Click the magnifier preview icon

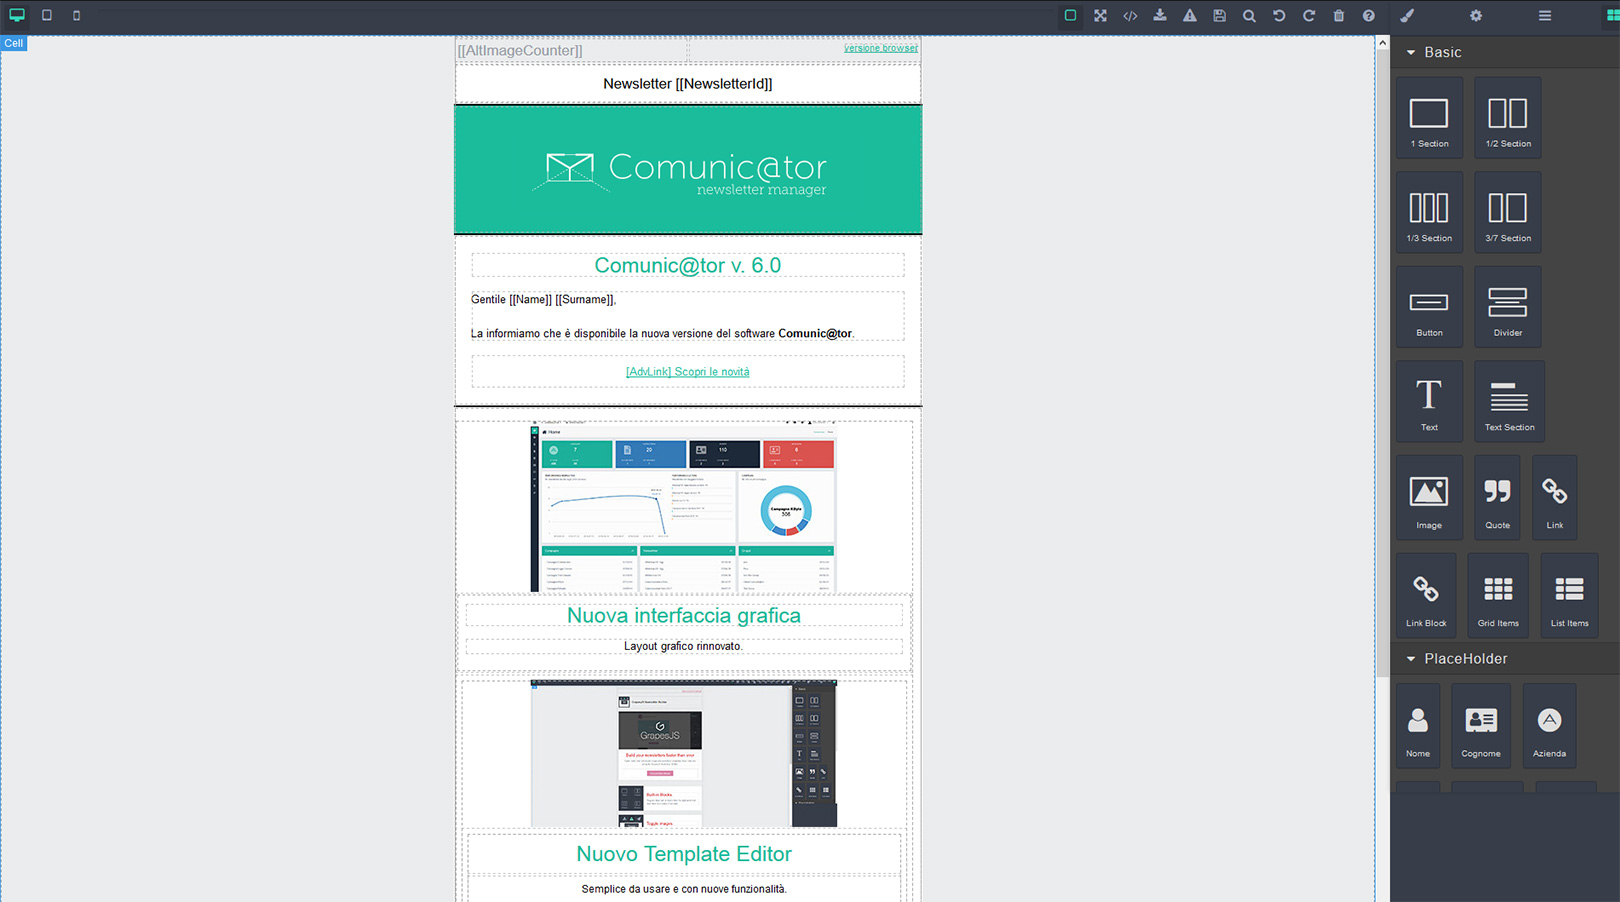[x=1249, y=15]
